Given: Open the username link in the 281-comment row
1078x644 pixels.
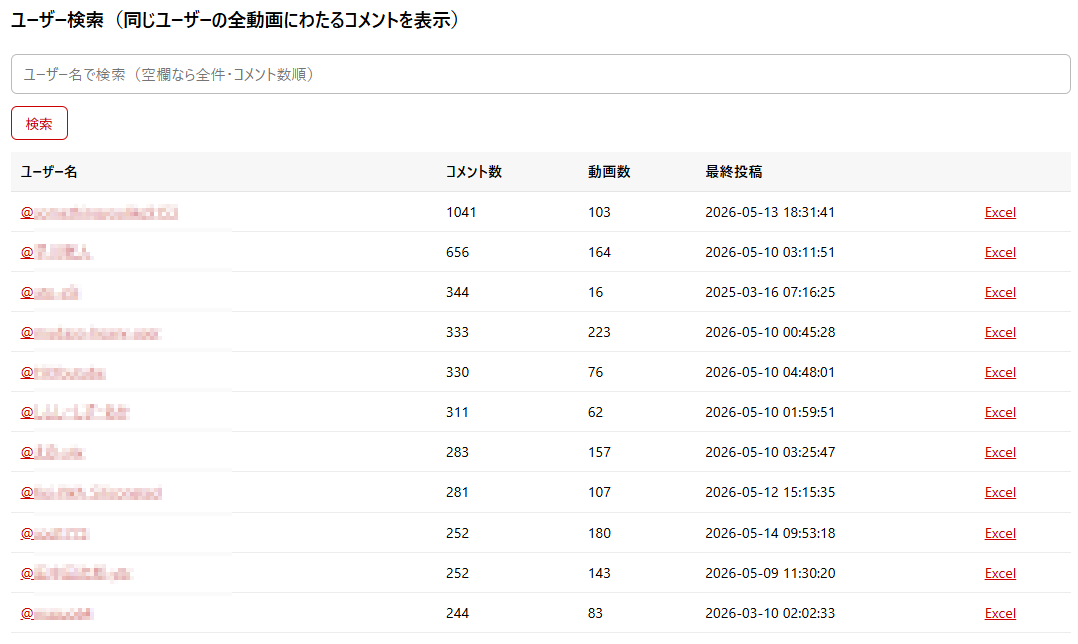Looking at the screenshot, I should tap(91, 493).
